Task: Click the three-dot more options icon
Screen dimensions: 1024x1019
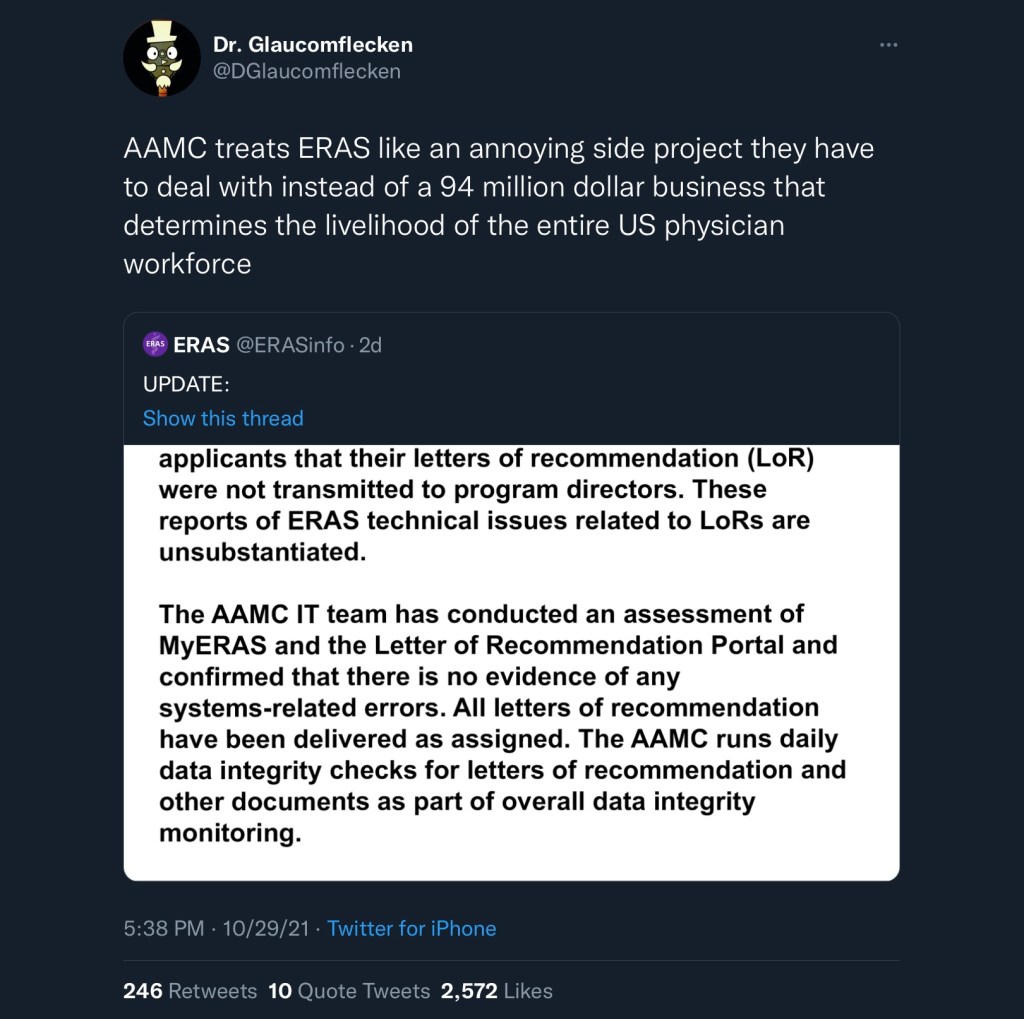Action: tap(888, 45)
